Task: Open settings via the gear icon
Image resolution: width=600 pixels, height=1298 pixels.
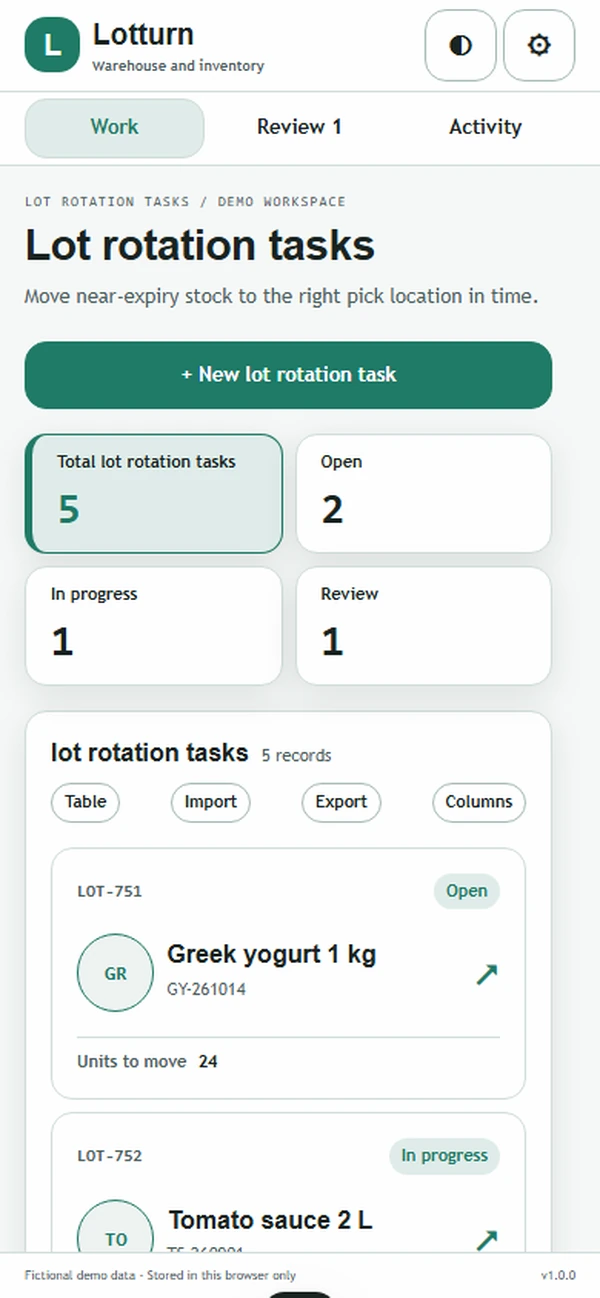Action: click(x=539, y=45)
